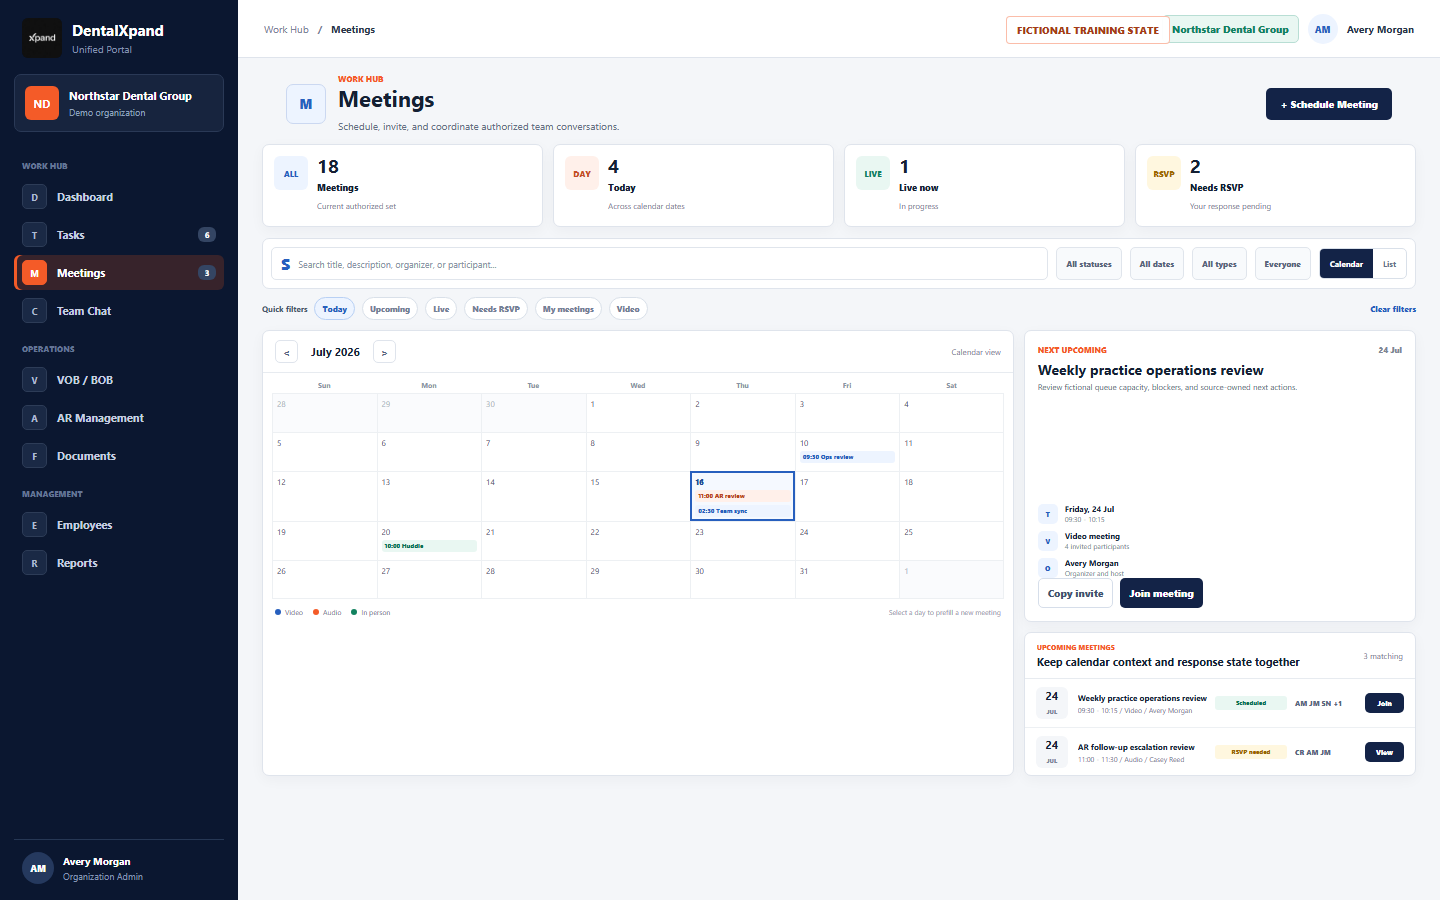1440x900 pixels.
Task: Go to previous month arrow
Action: pos(287,352)
